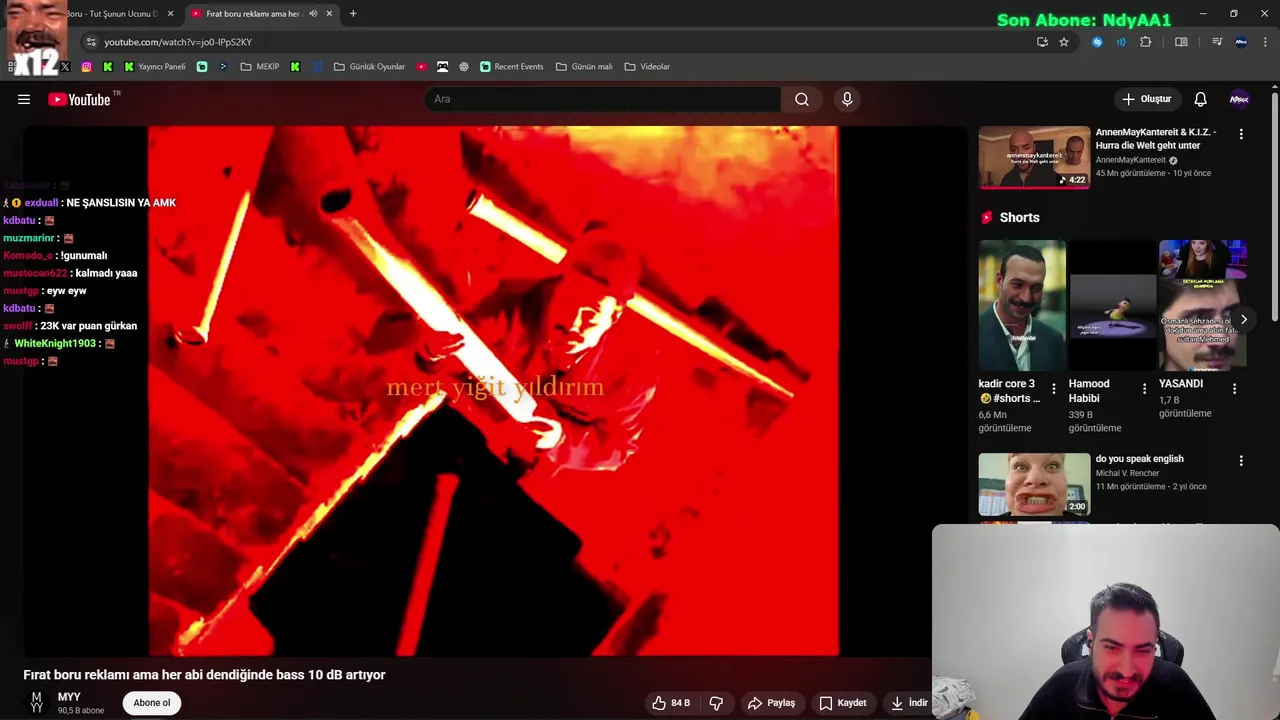Image resolution: width=1280 pixels, height=720 pixels.
Task: Open the ChatGPT bookmark icon
Action: (x=464, y=67)
